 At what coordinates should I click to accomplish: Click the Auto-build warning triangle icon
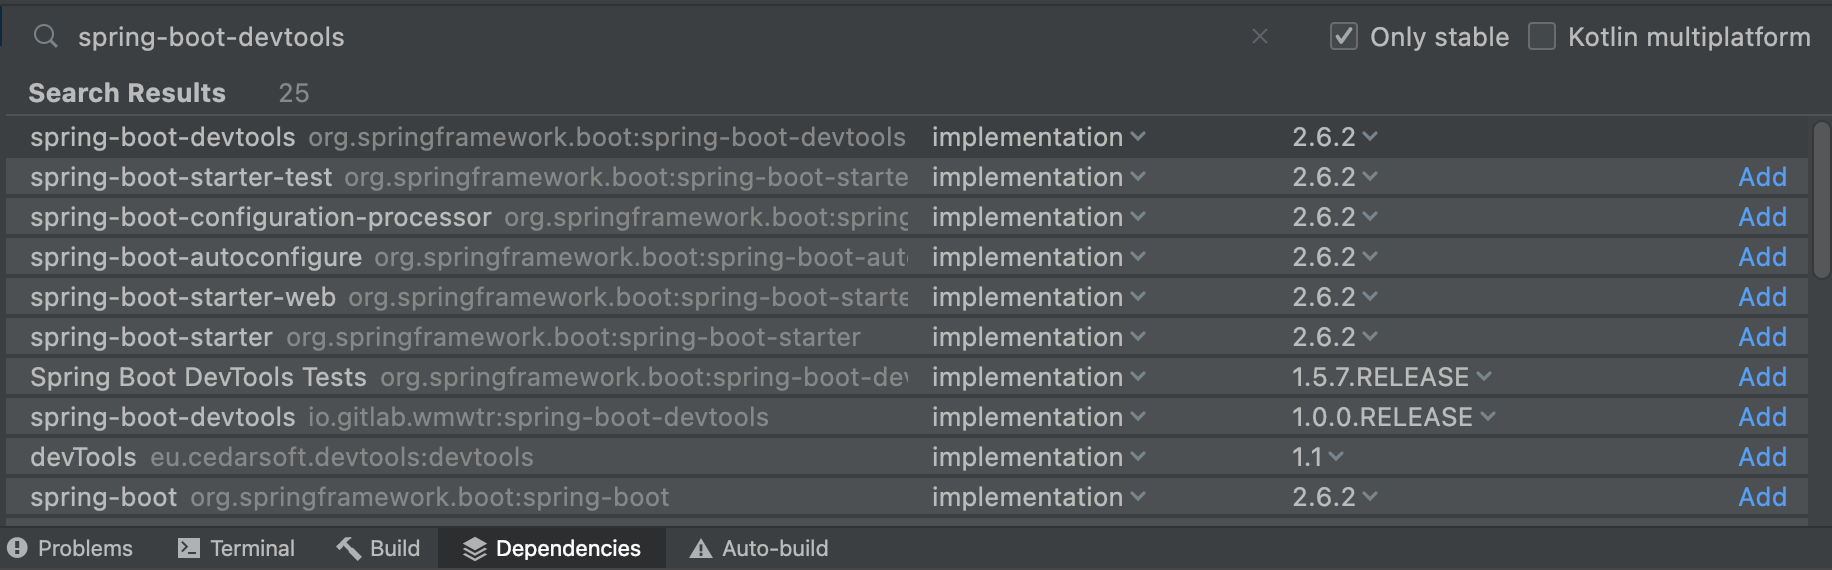[x=701, y=548]
